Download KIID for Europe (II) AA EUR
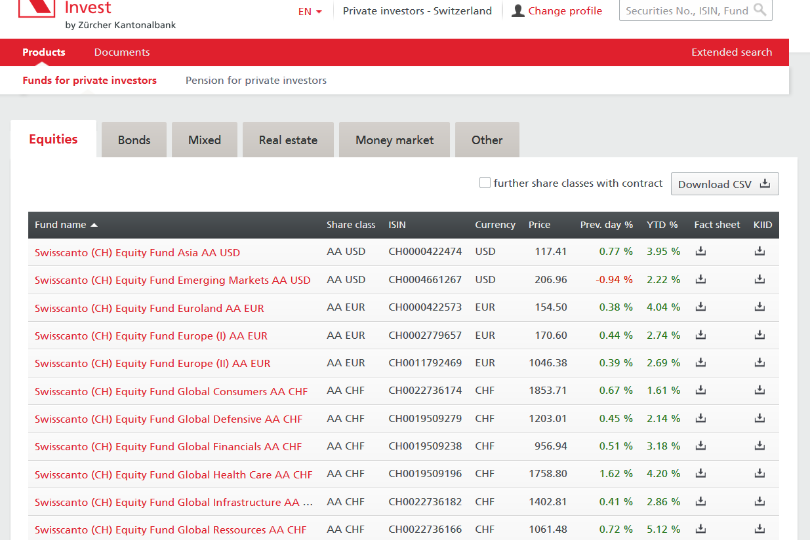 click(x=759, y=362)
